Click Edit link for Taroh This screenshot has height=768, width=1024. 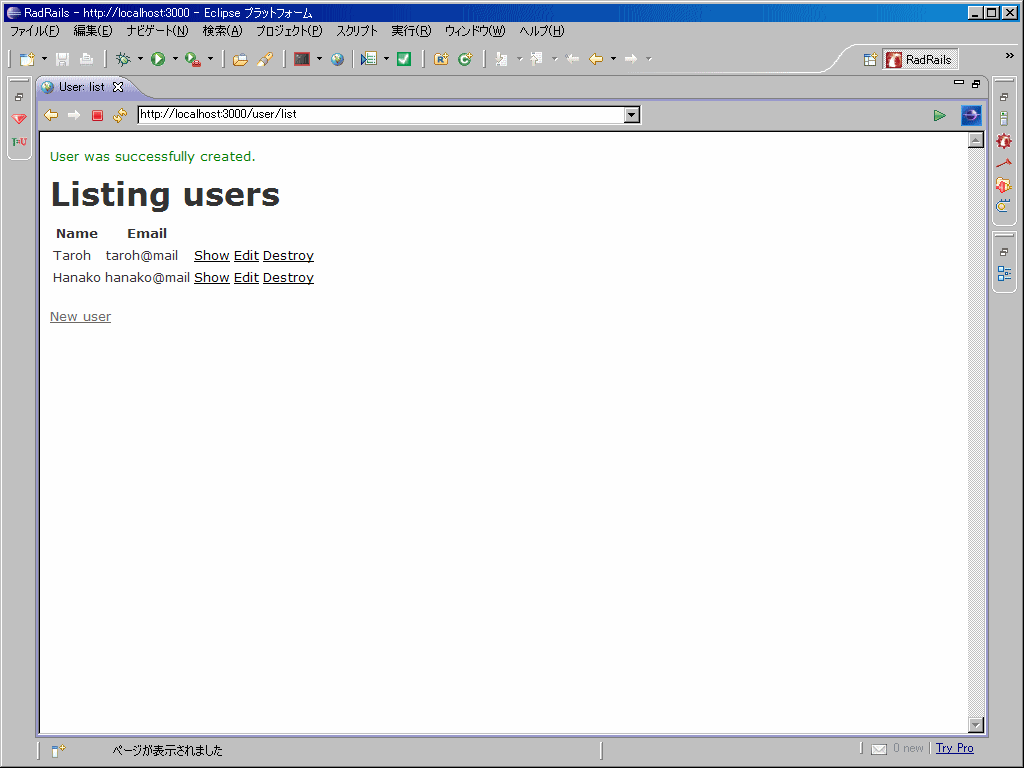click(246, 256)
